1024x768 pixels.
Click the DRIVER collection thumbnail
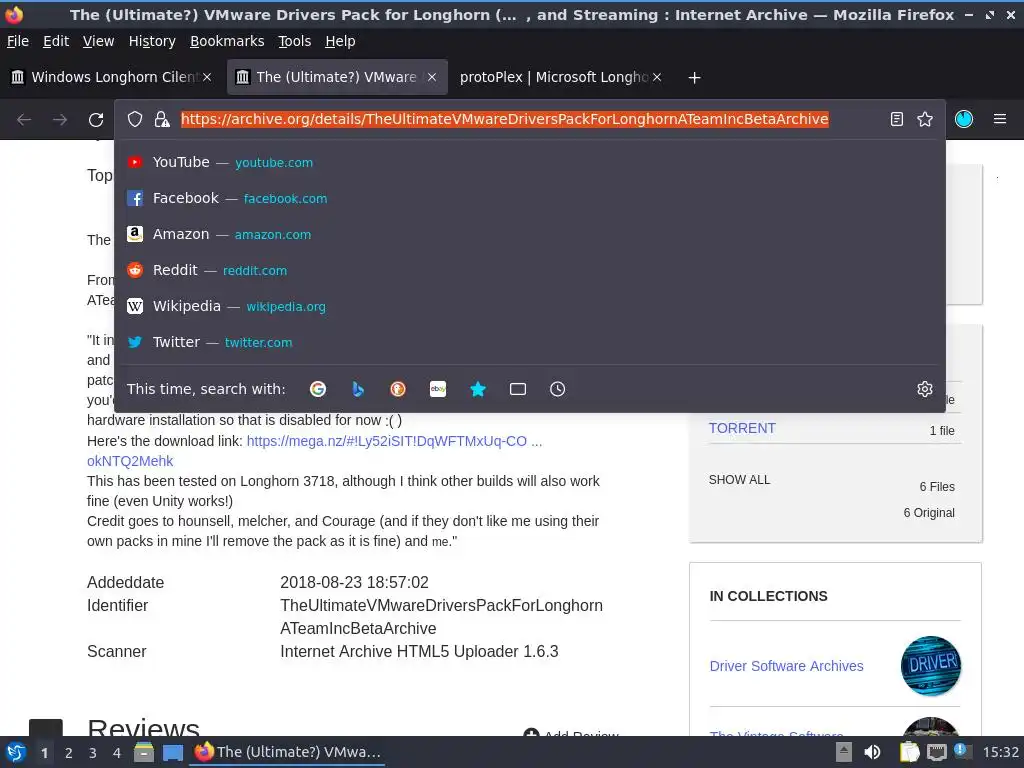[931, 665]
